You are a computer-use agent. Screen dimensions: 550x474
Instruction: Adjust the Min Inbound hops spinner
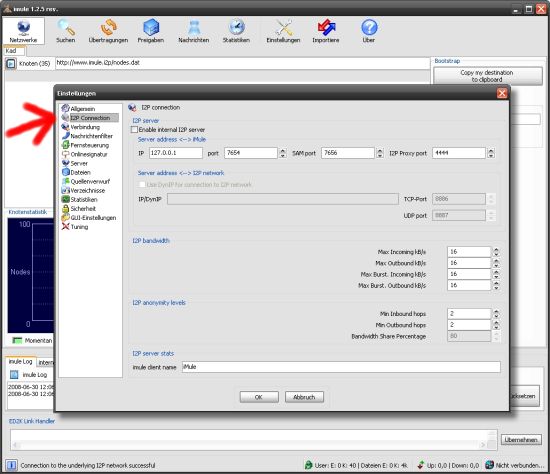[496, 314]
